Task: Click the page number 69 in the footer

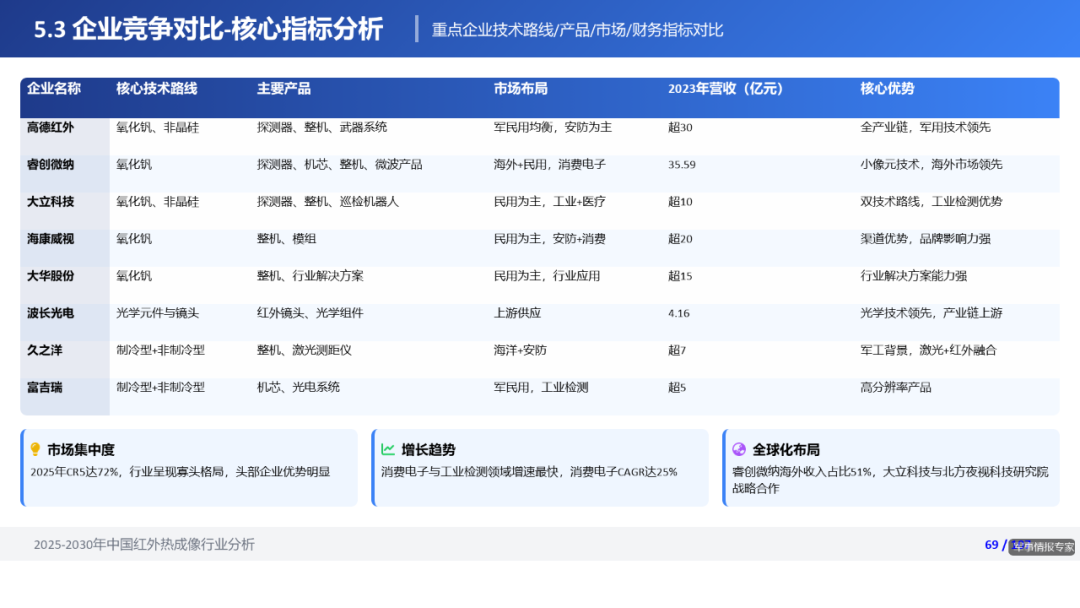Action: point(991,545)
